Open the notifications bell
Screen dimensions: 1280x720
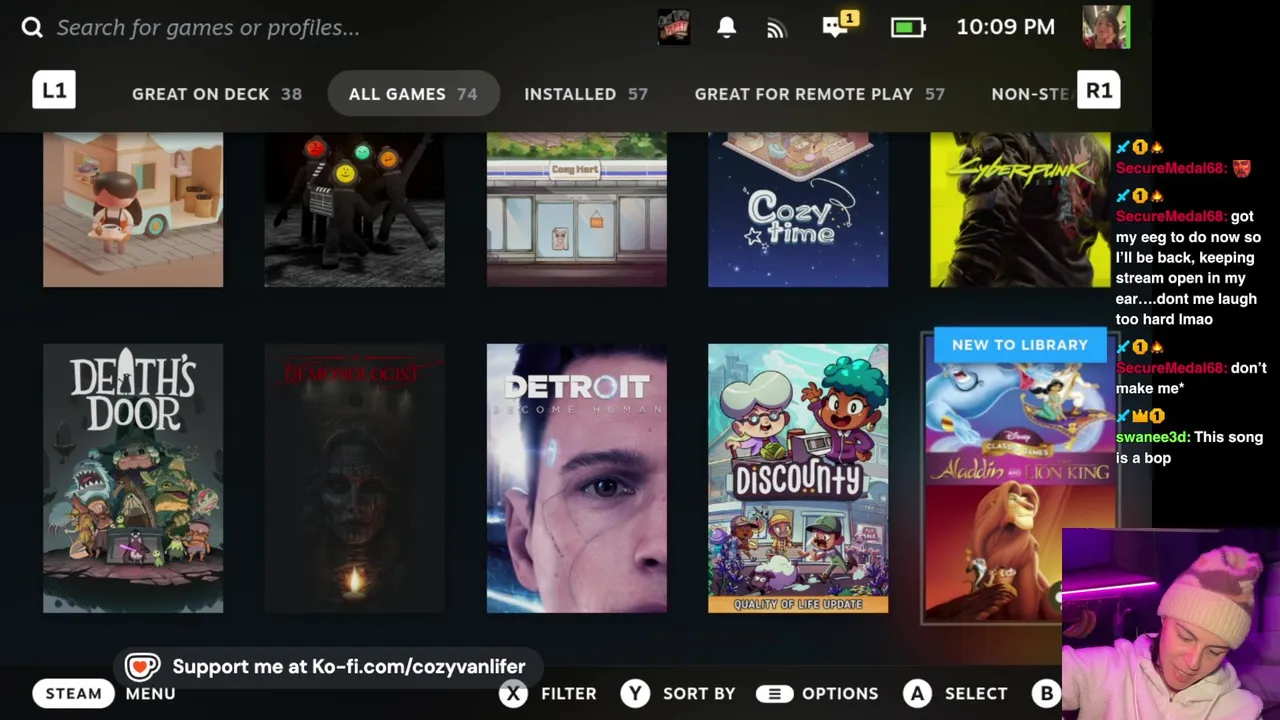(727, 27)
